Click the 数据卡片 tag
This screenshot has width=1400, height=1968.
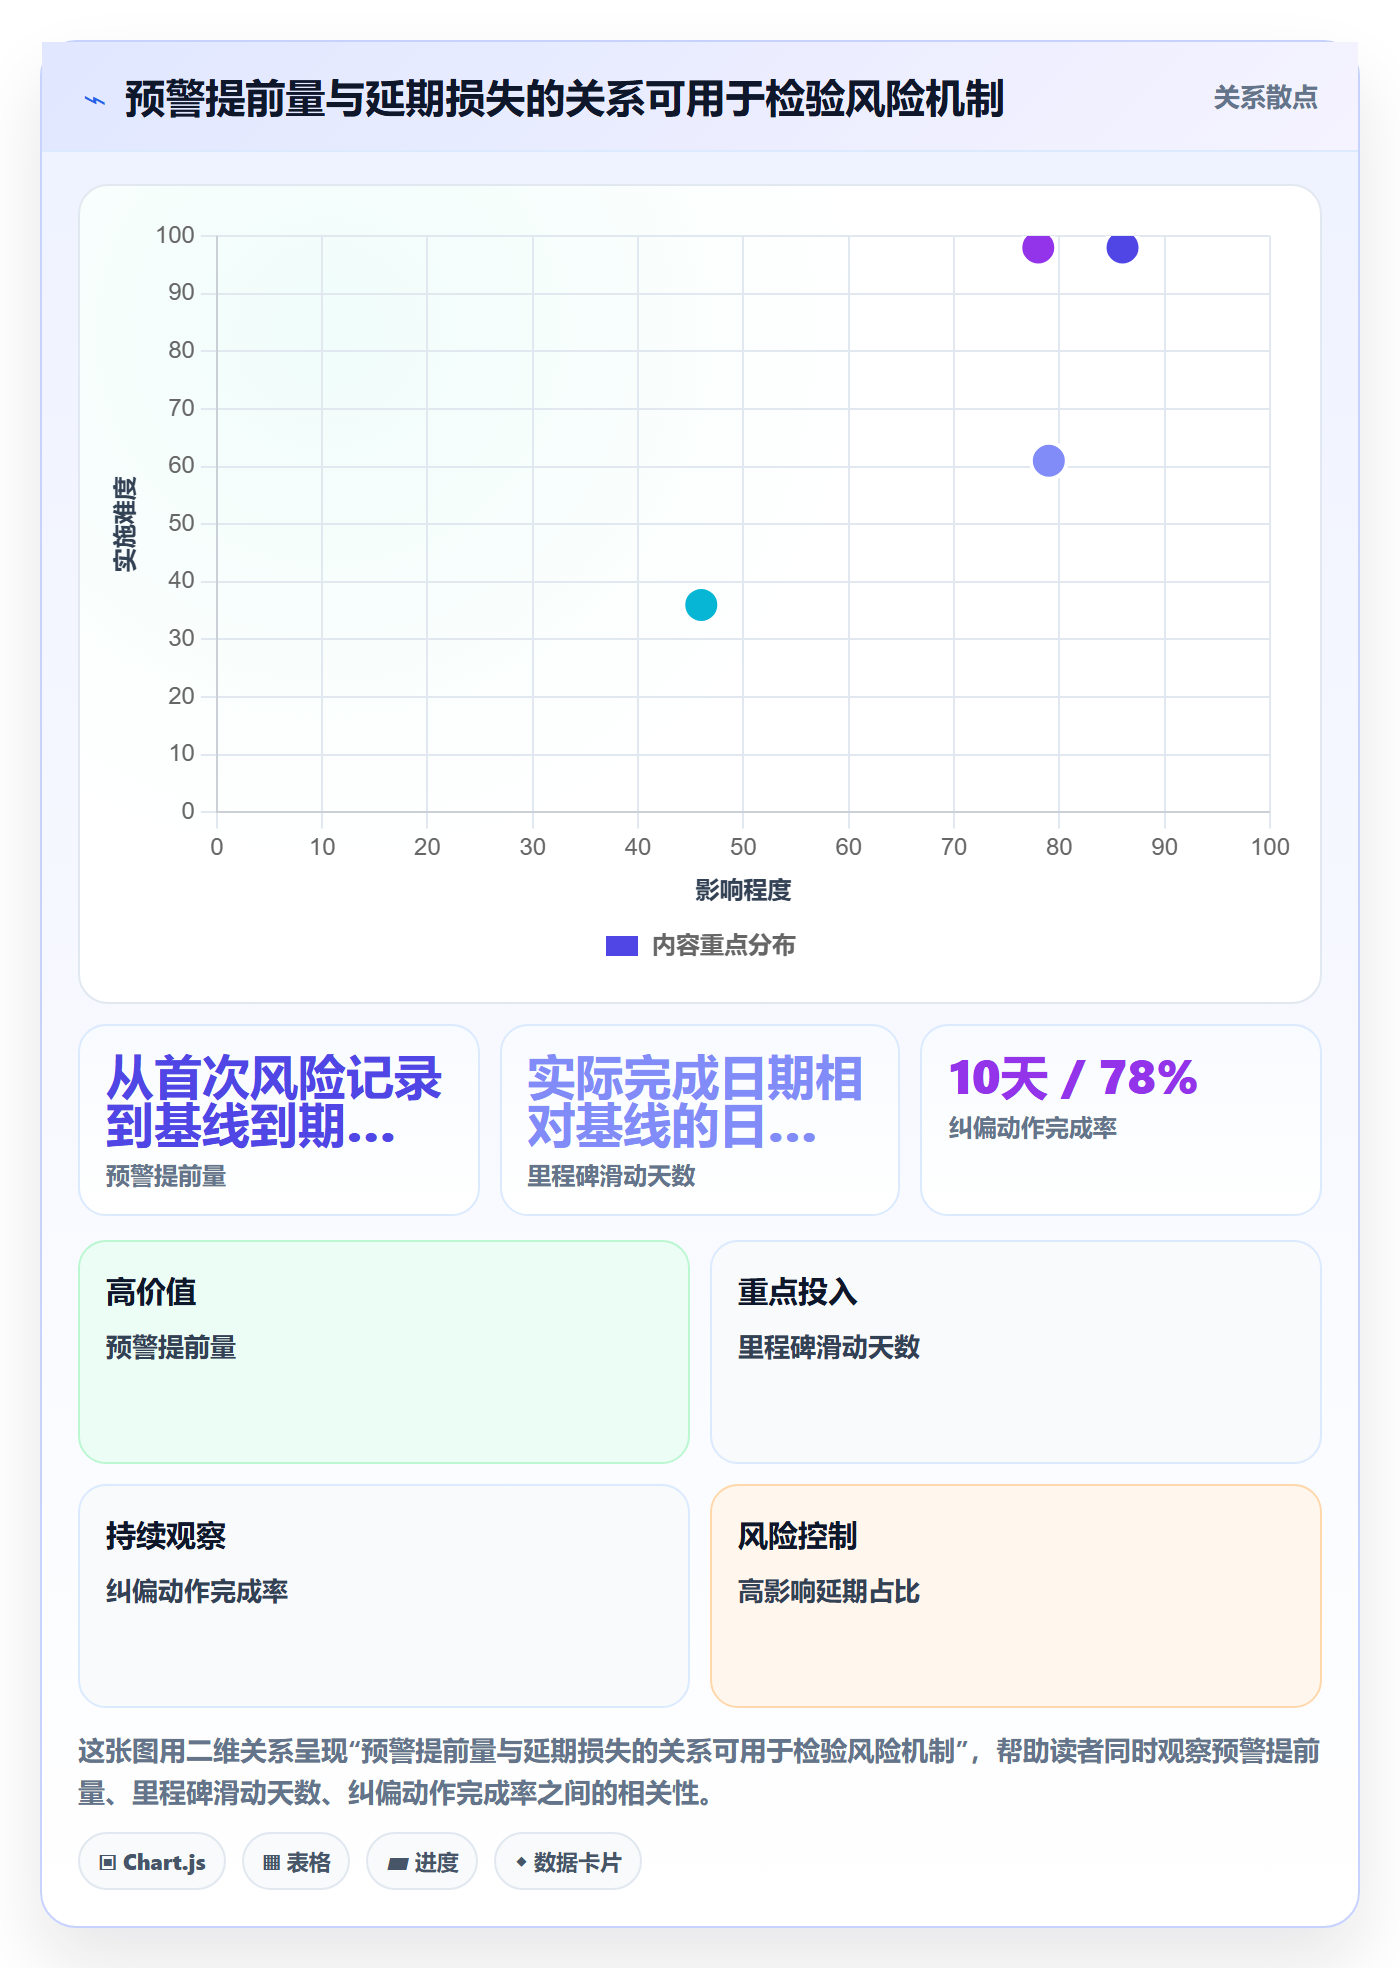(x=568, y=1862)
